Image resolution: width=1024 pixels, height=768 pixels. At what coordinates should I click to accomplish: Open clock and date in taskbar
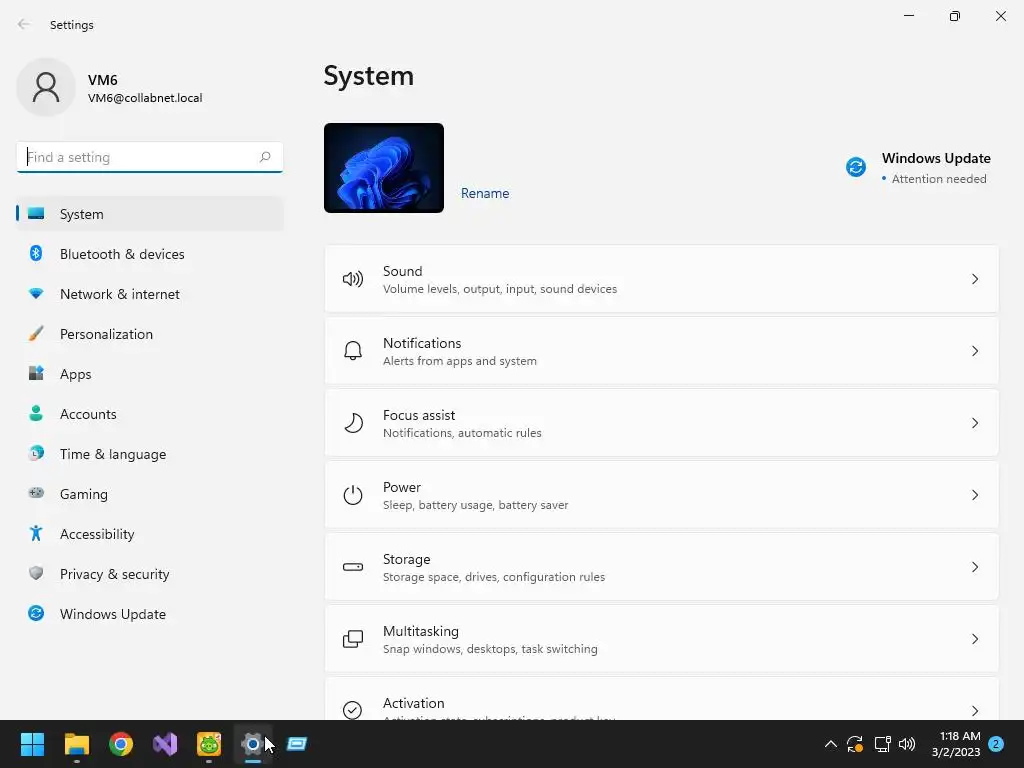click(955, 744)
